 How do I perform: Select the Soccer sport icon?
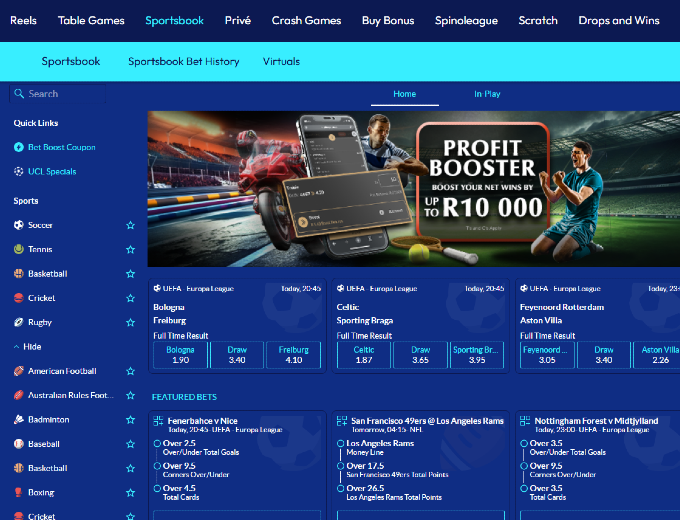pyautogui.click(x=19, y=225)
